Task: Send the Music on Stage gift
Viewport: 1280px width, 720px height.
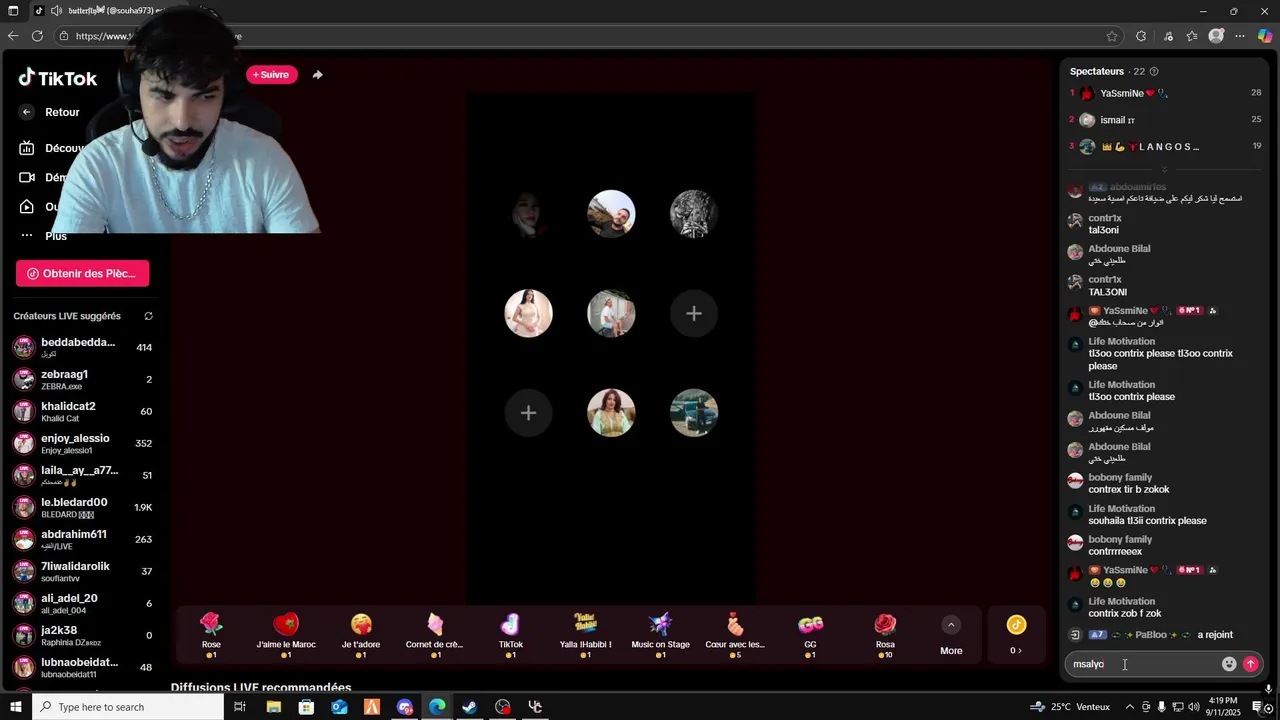Action: 660,634
